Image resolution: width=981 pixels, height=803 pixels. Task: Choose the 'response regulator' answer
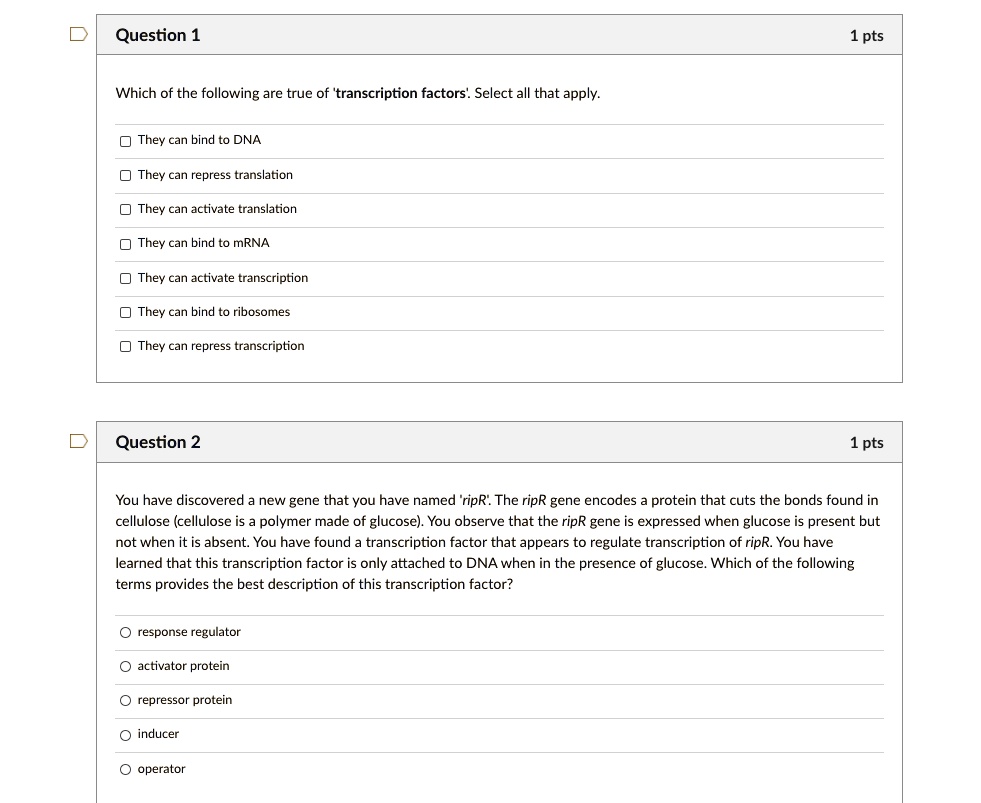pyautogui.click(x=125, y=632)
